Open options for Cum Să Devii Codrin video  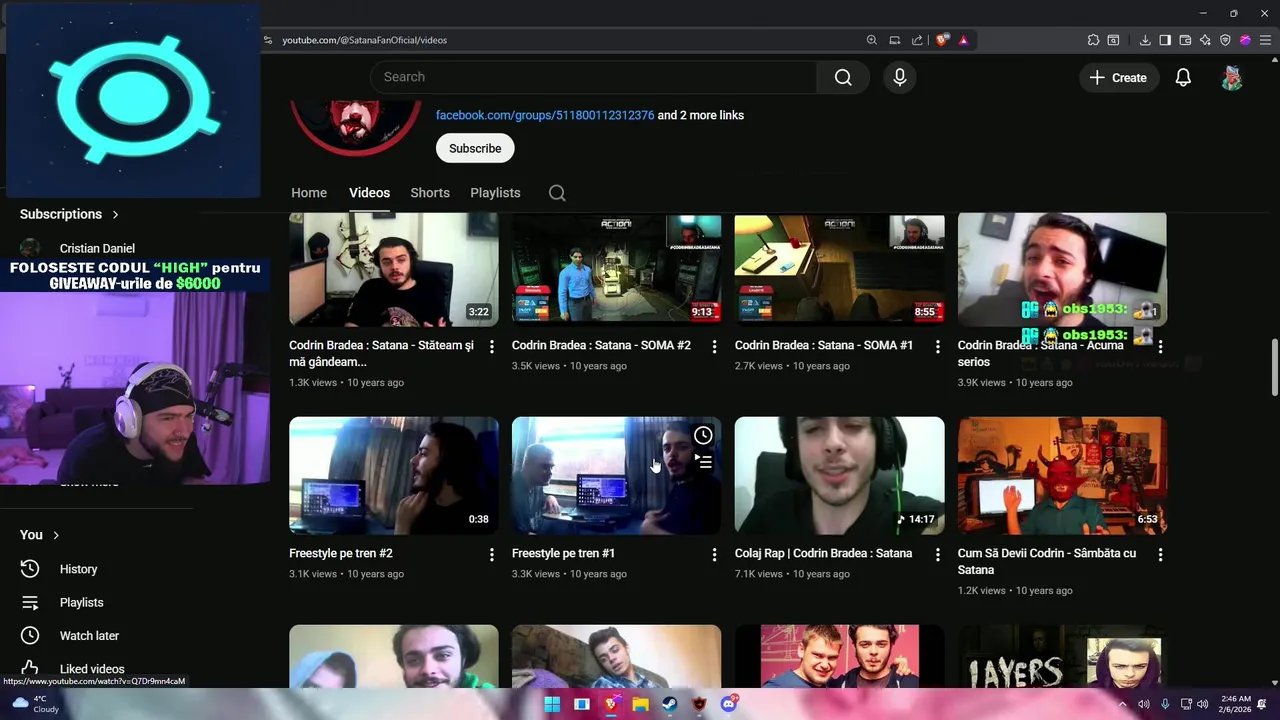pos(1160,554)
